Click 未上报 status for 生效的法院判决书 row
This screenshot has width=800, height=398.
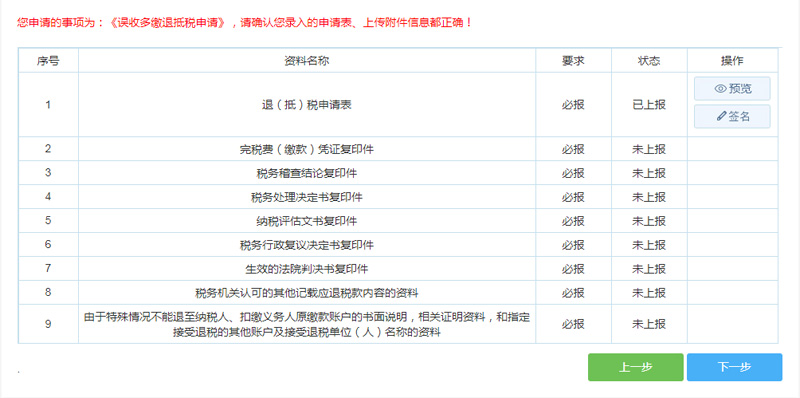[649, 269]
